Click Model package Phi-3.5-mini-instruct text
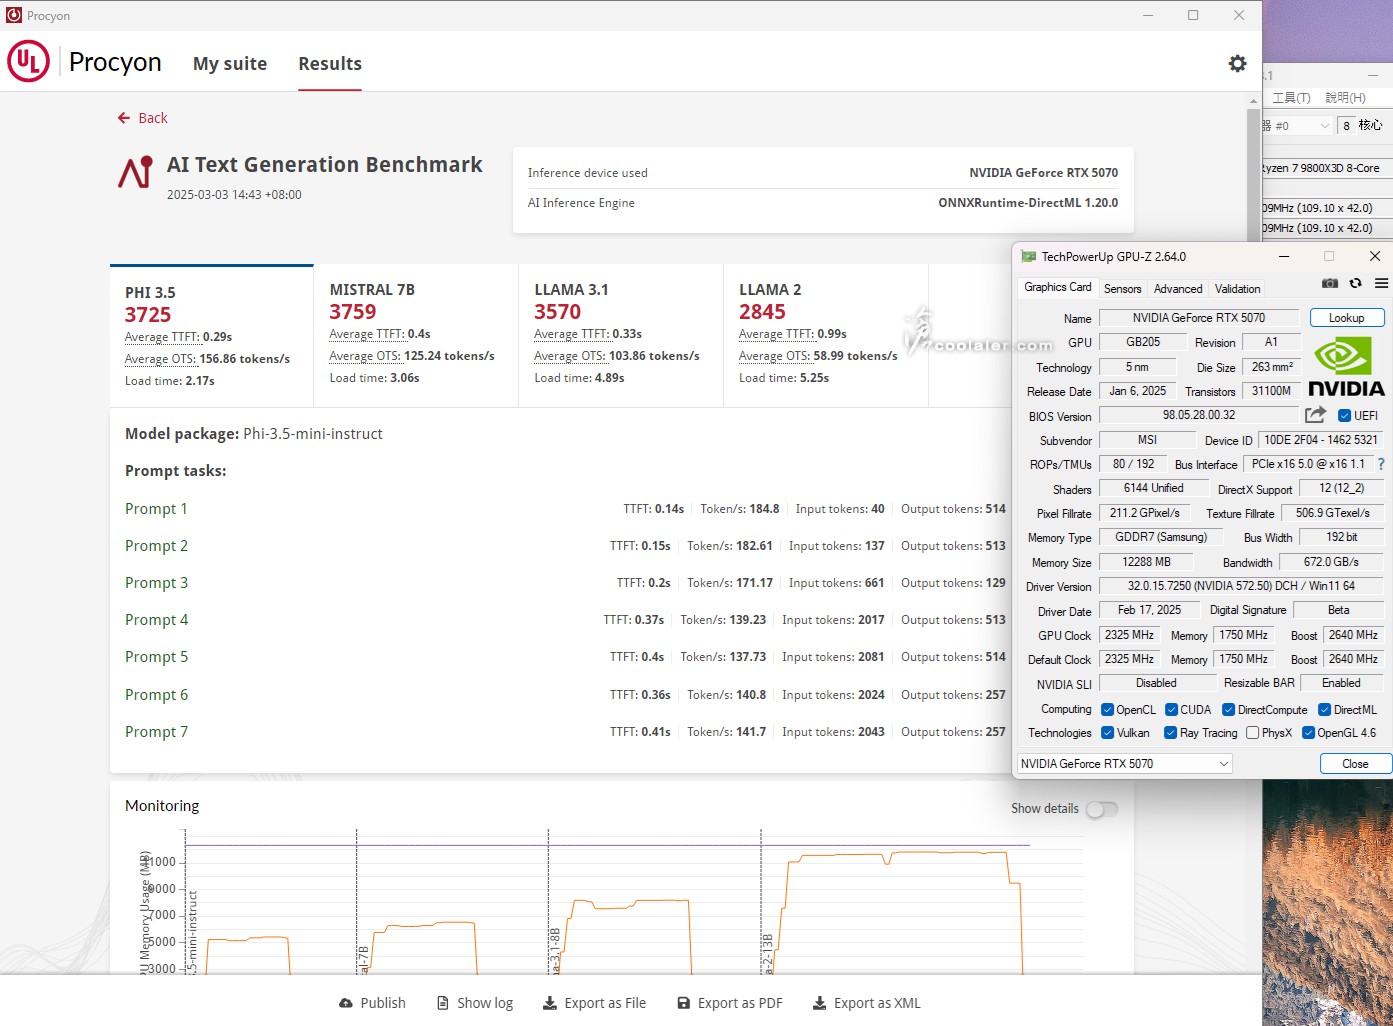Screen dimensions: 1393x1026 point(254,434)
